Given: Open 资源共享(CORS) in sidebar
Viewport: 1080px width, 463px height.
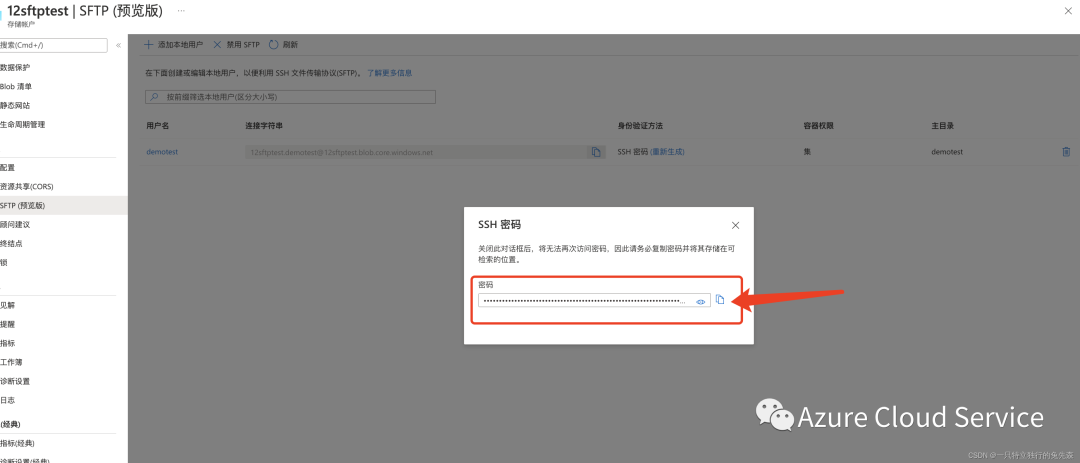Looking at the screenshot, I should 27,187.
